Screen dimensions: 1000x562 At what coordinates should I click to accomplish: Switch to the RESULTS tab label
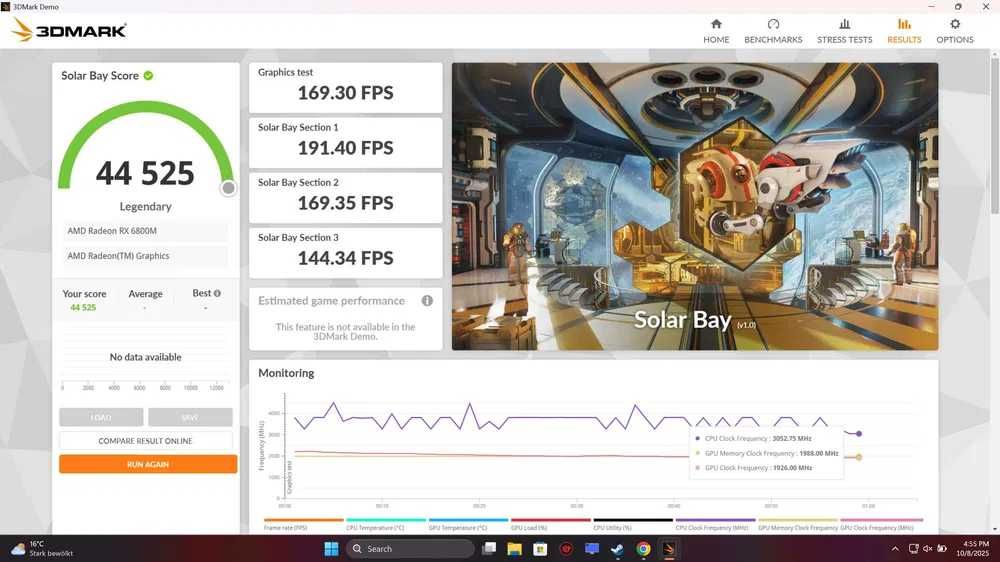click(x=904, y=40)
